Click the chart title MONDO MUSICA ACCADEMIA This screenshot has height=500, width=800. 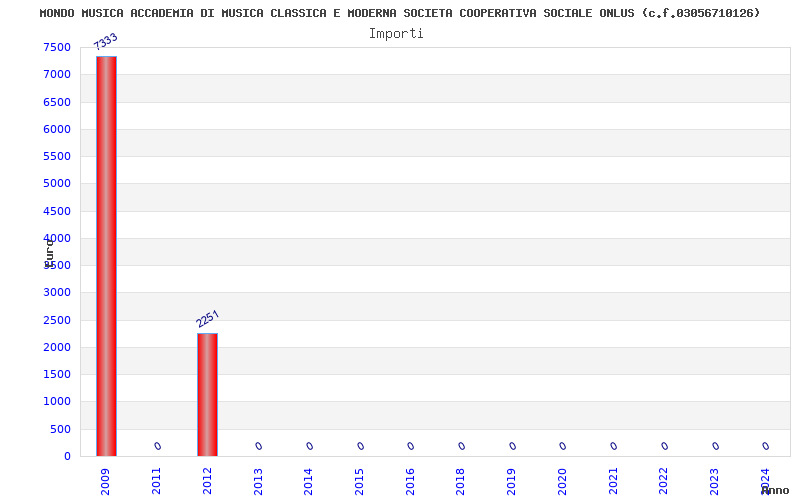point(399,13)
